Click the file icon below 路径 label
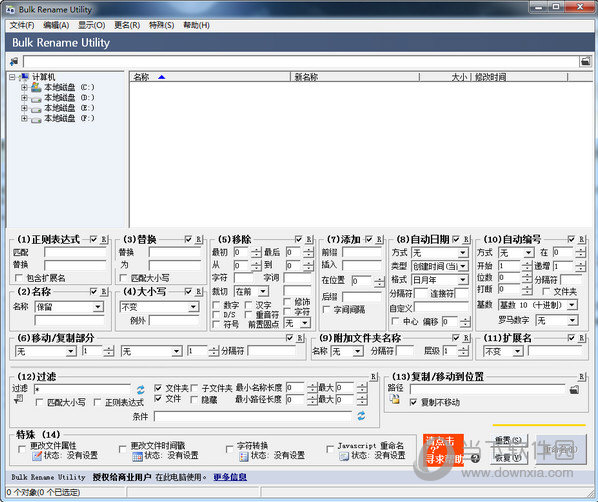This screenshot has width=598, height=502. pyautogui.click(x=395, y=399)
